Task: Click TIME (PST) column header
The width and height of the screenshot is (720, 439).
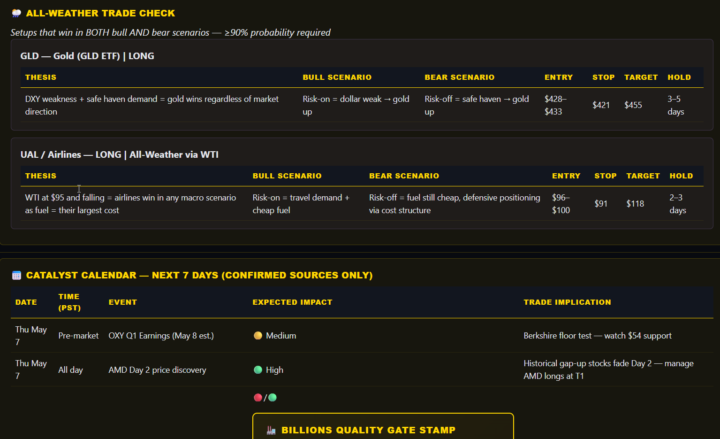Action: pyautogui.click(x=69, y=302)
